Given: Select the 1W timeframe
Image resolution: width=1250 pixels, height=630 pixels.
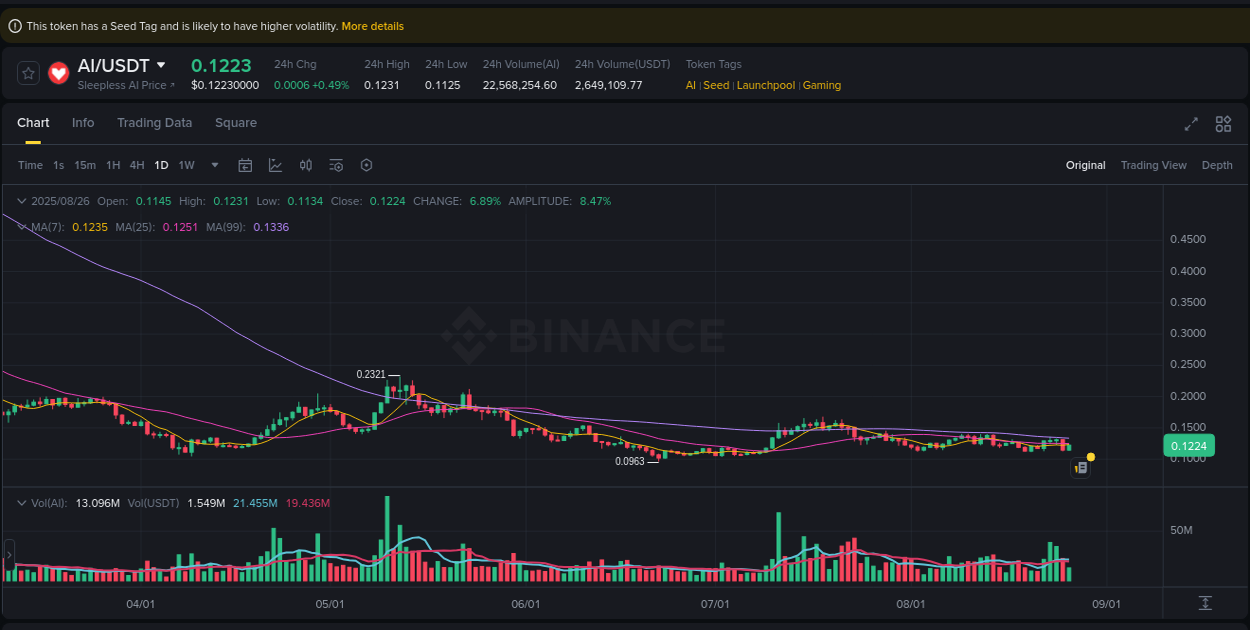Looking at the screenshot, I should click(186, 165).
